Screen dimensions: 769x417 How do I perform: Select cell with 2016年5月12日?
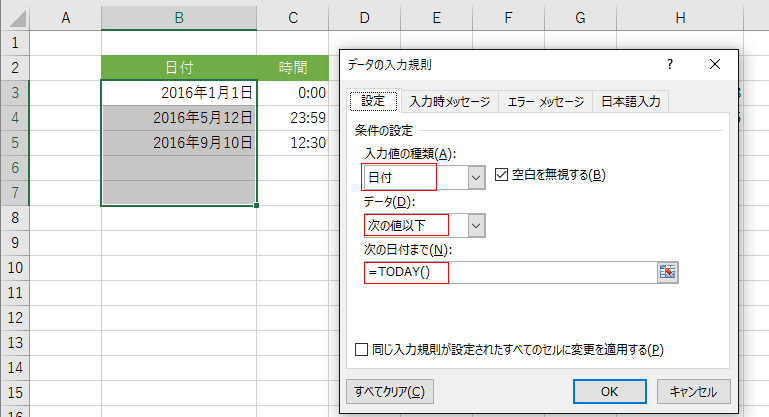point(179,117)
